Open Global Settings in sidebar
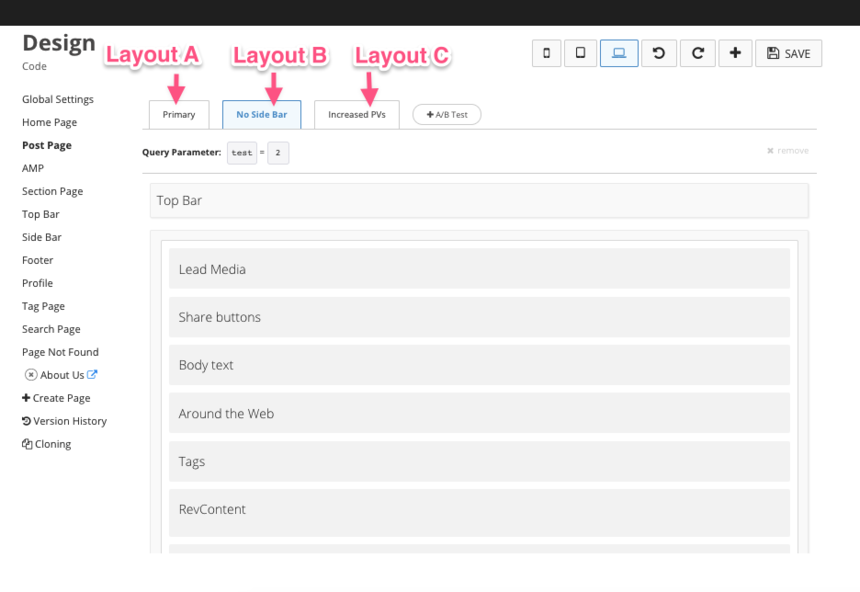Viewport: 860px width, 592px height. [58, 99]
